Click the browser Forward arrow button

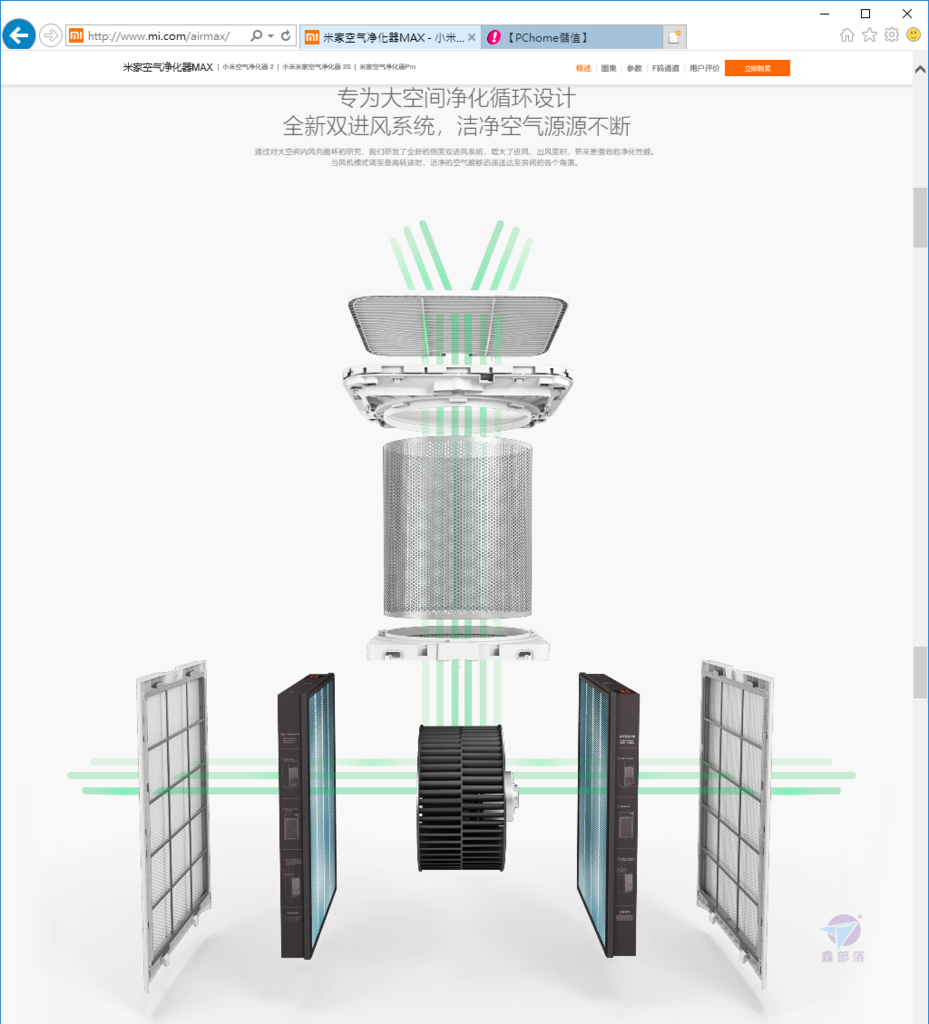click(x=50, y=35)
